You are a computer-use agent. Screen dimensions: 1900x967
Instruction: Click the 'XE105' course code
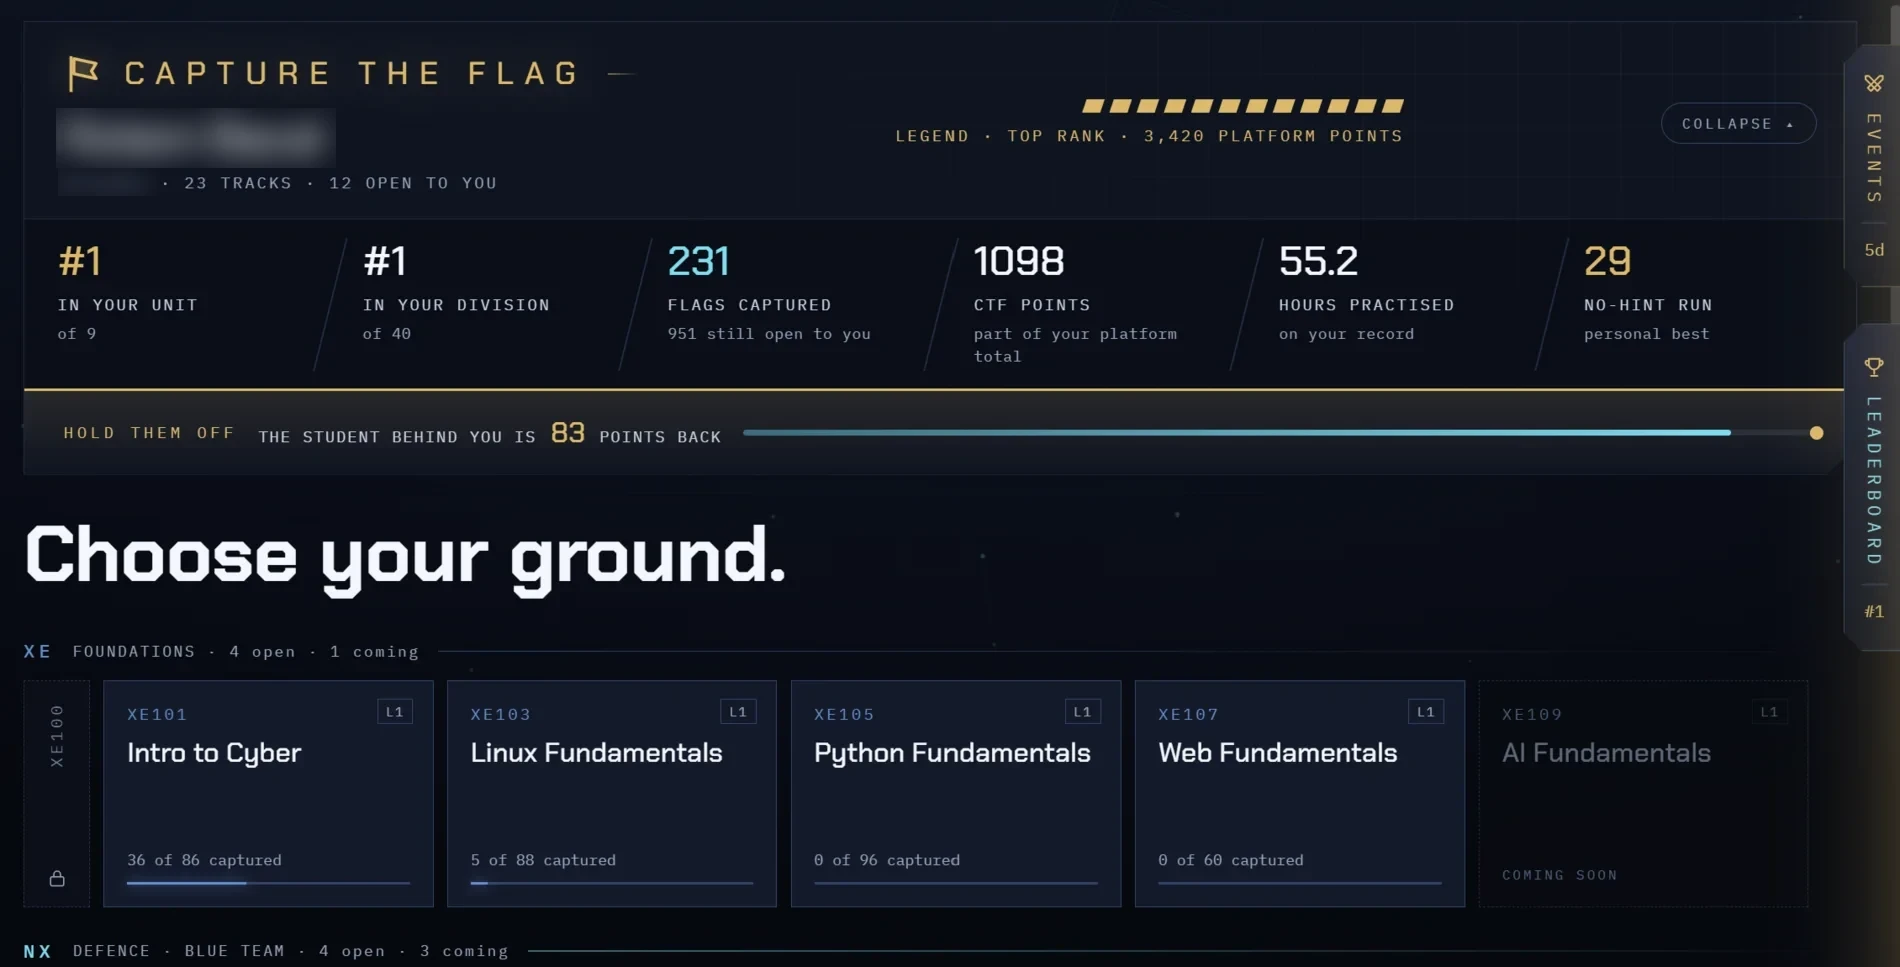pos(844,714)
